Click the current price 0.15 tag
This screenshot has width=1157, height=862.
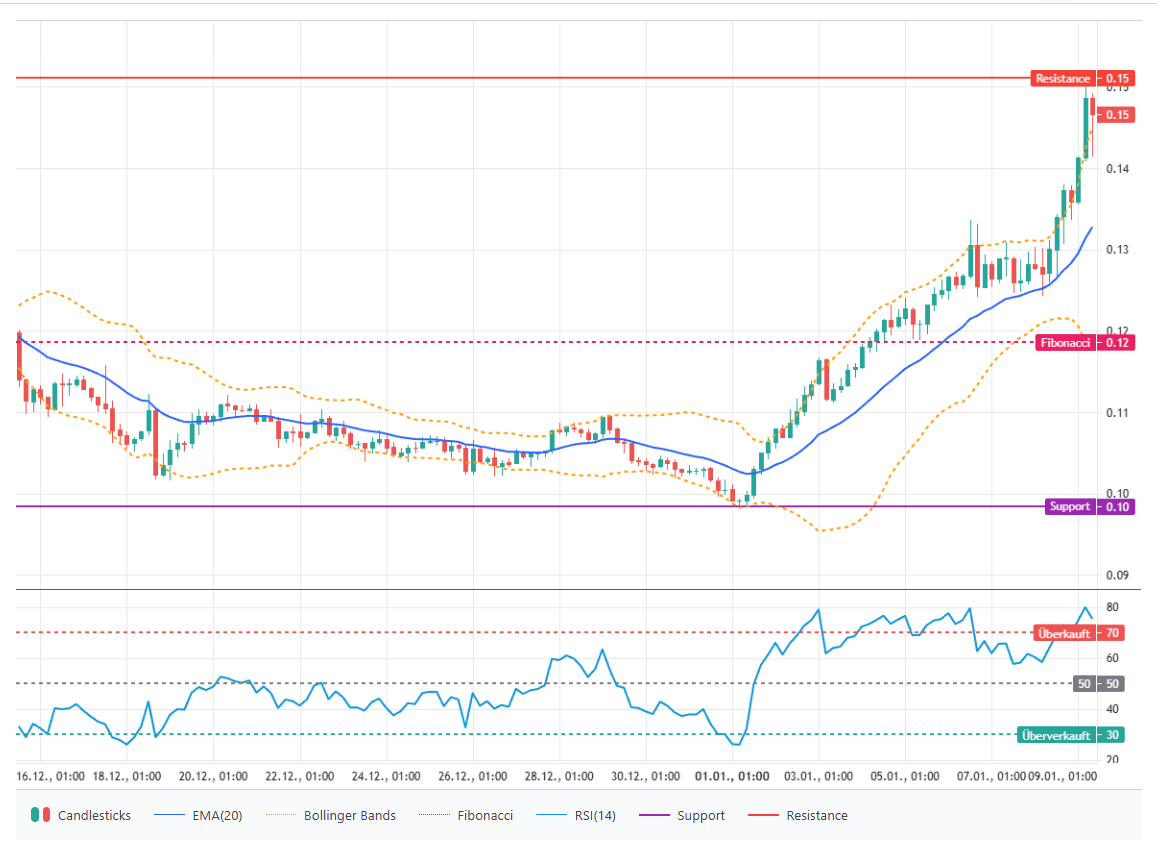[x=1118, y=115]
